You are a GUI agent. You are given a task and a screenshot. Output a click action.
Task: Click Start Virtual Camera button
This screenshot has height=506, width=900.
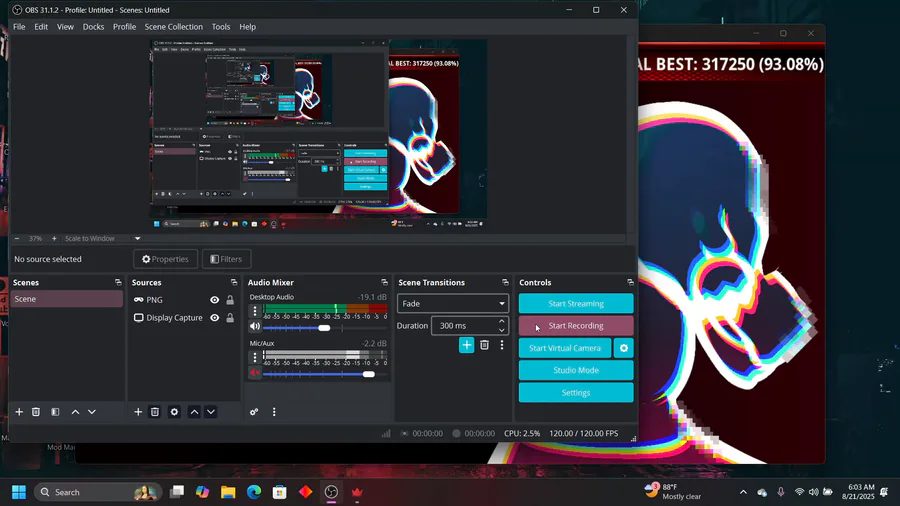[x=565, y=348]
